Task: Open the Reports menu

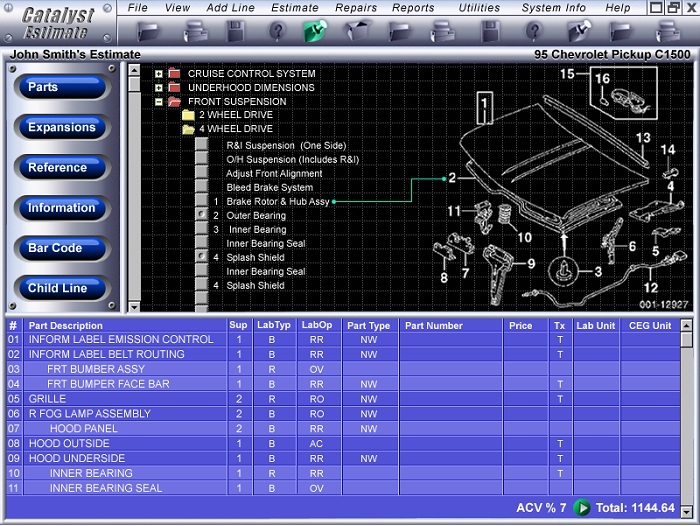Action: pos(413,8)
